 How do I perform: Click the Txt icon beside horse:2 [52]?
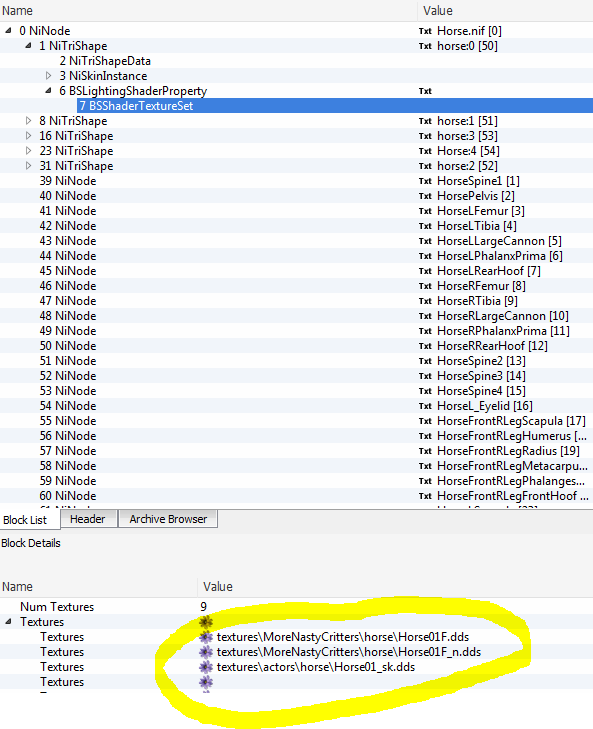click(425, 166)
